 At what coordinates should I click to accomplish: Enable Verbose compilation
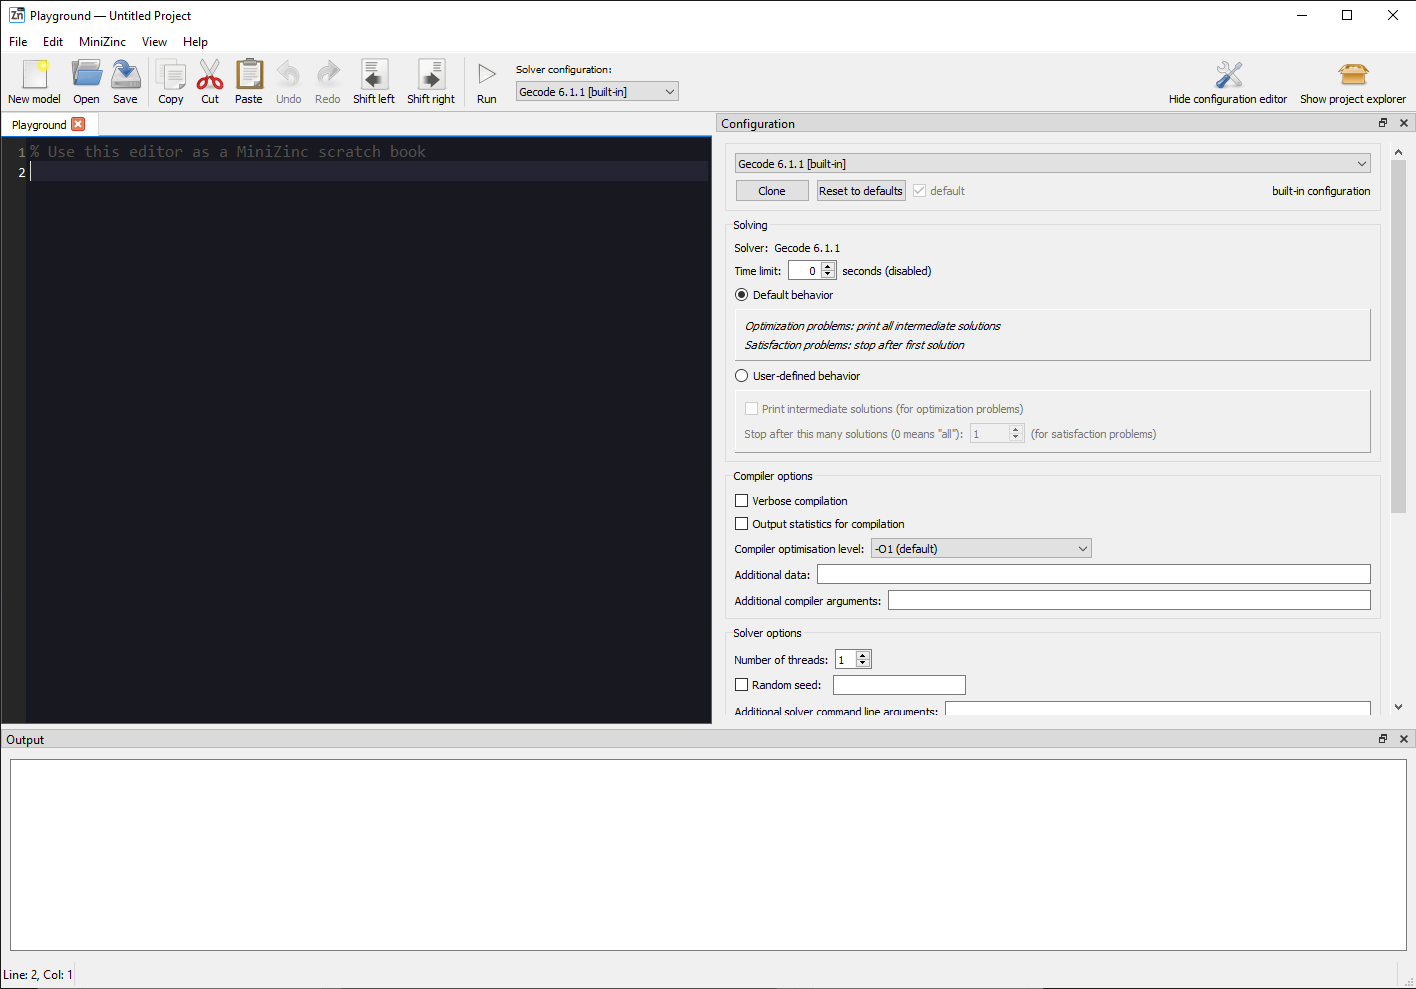tap(741, 500)
